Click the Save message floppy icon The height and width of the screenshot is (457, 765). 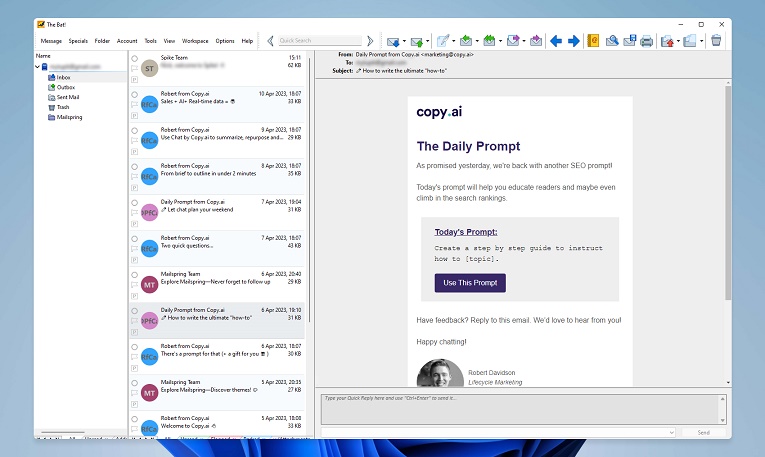(629, 40)
